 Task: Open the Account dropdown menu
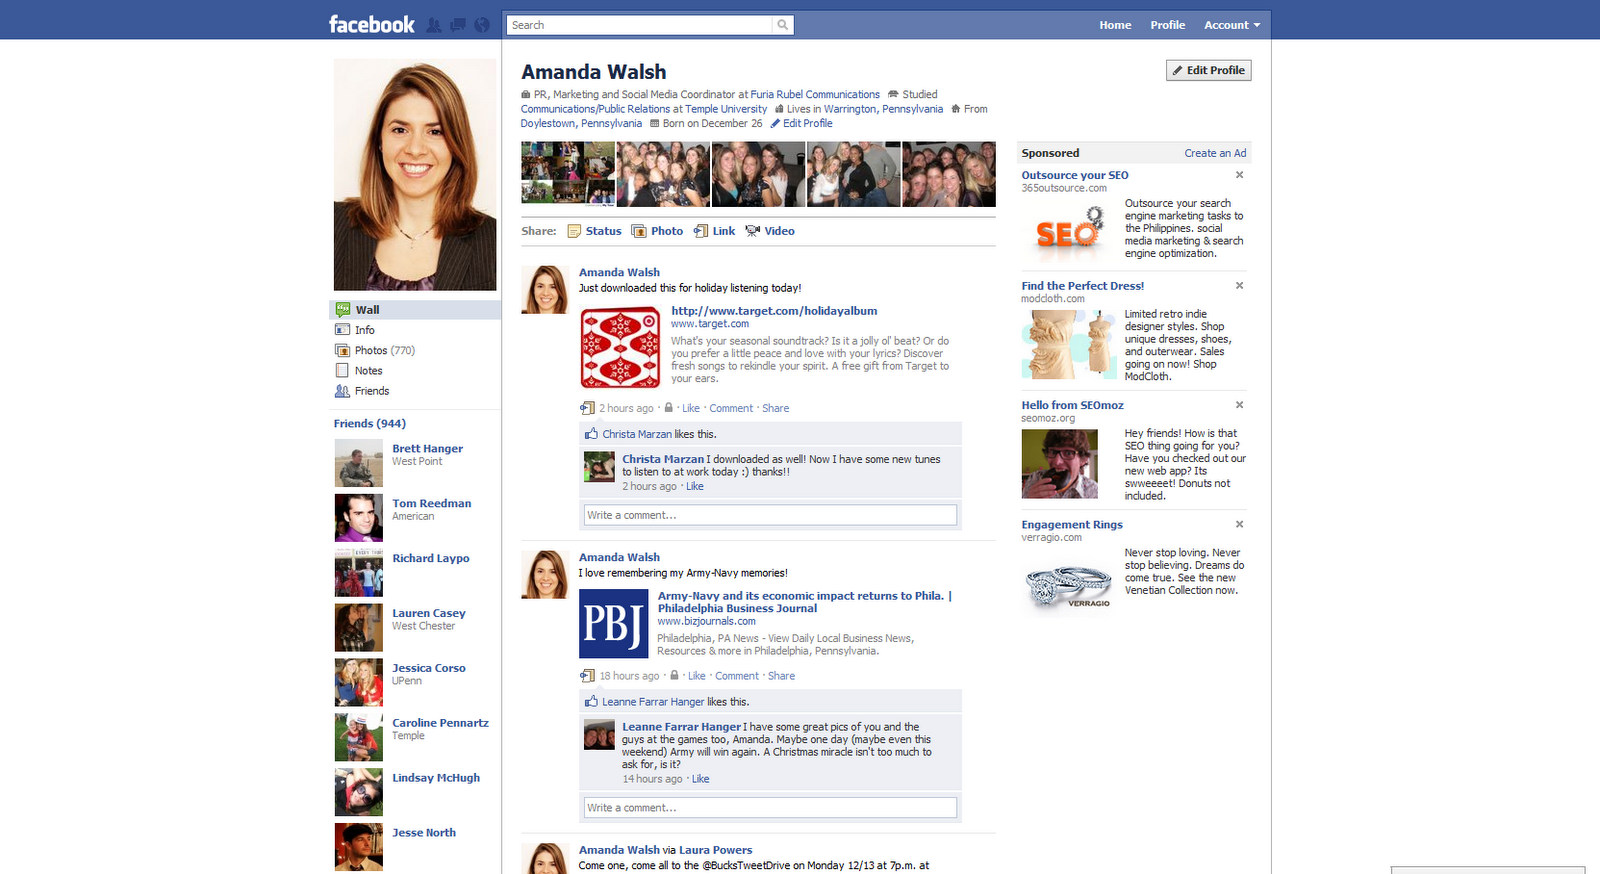(x=1232, y=25)
